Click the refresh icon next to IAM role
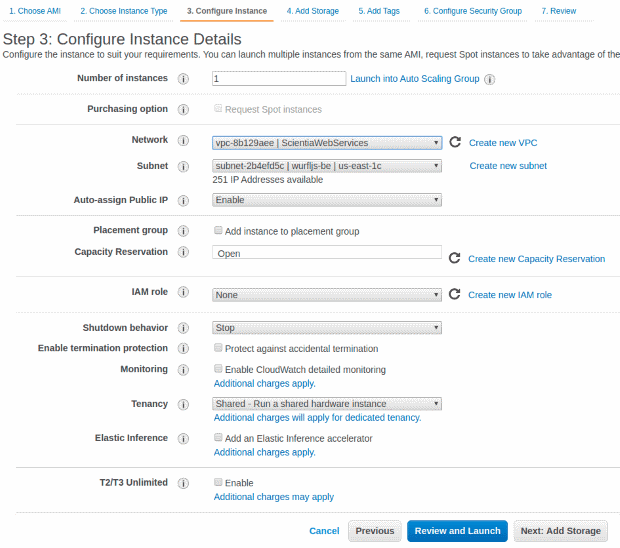Viewport: 620px width, 548px height. pos(454,294)
